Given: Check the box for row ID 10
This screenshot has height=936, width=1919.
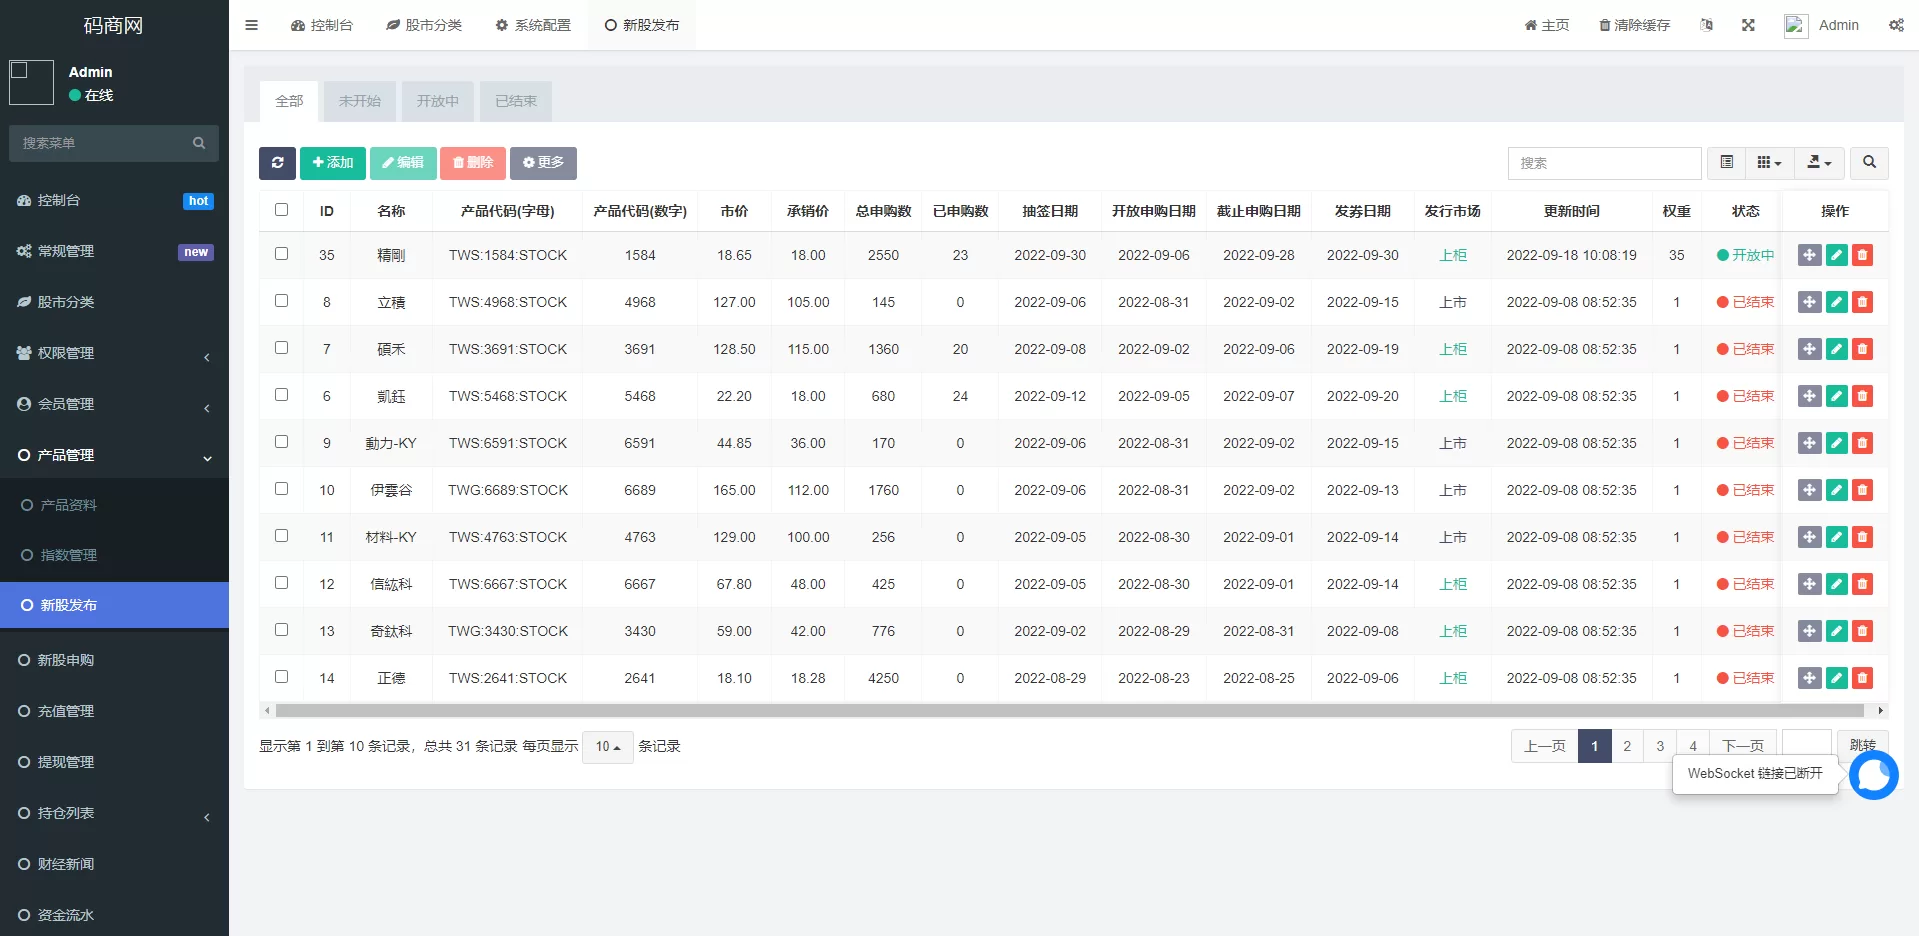Looking at the screenshot, I should pyautogui.click(x=281, y=489).
